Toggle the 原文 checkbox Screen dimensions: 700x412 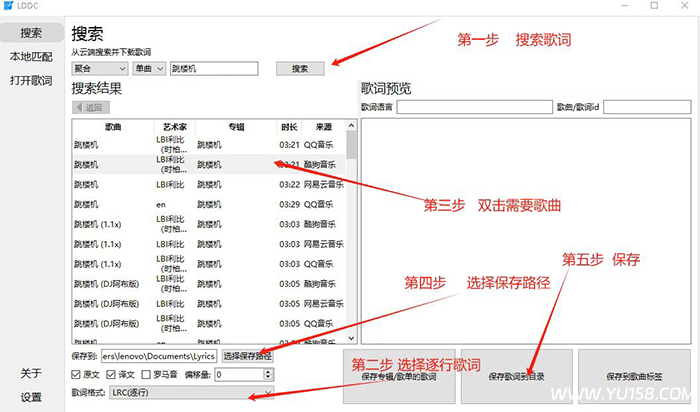pyautogui.click(x=77, y=374)
